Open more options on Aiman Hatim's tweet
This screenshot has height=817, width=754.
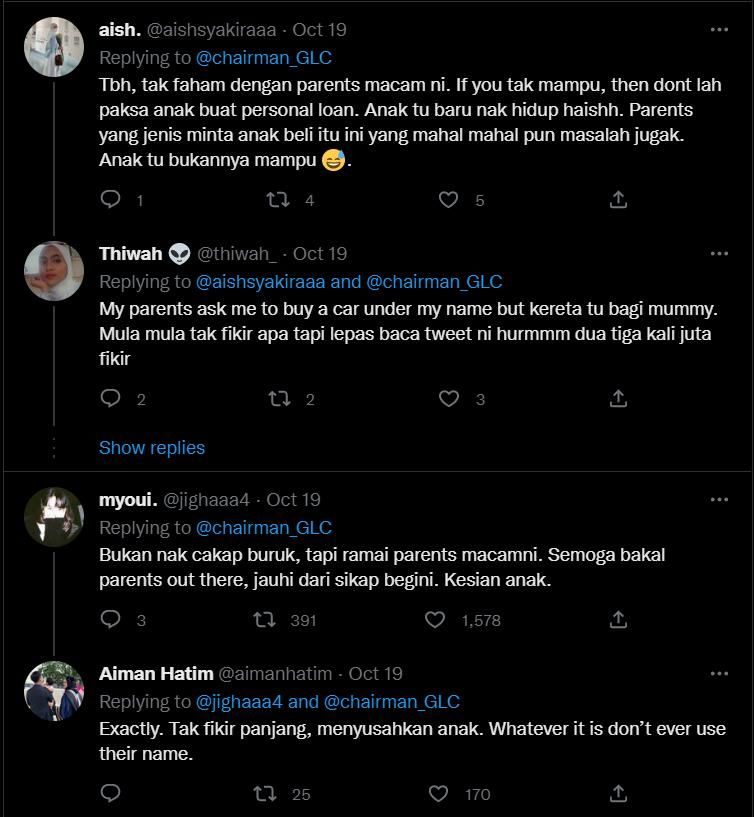[719, 674]
